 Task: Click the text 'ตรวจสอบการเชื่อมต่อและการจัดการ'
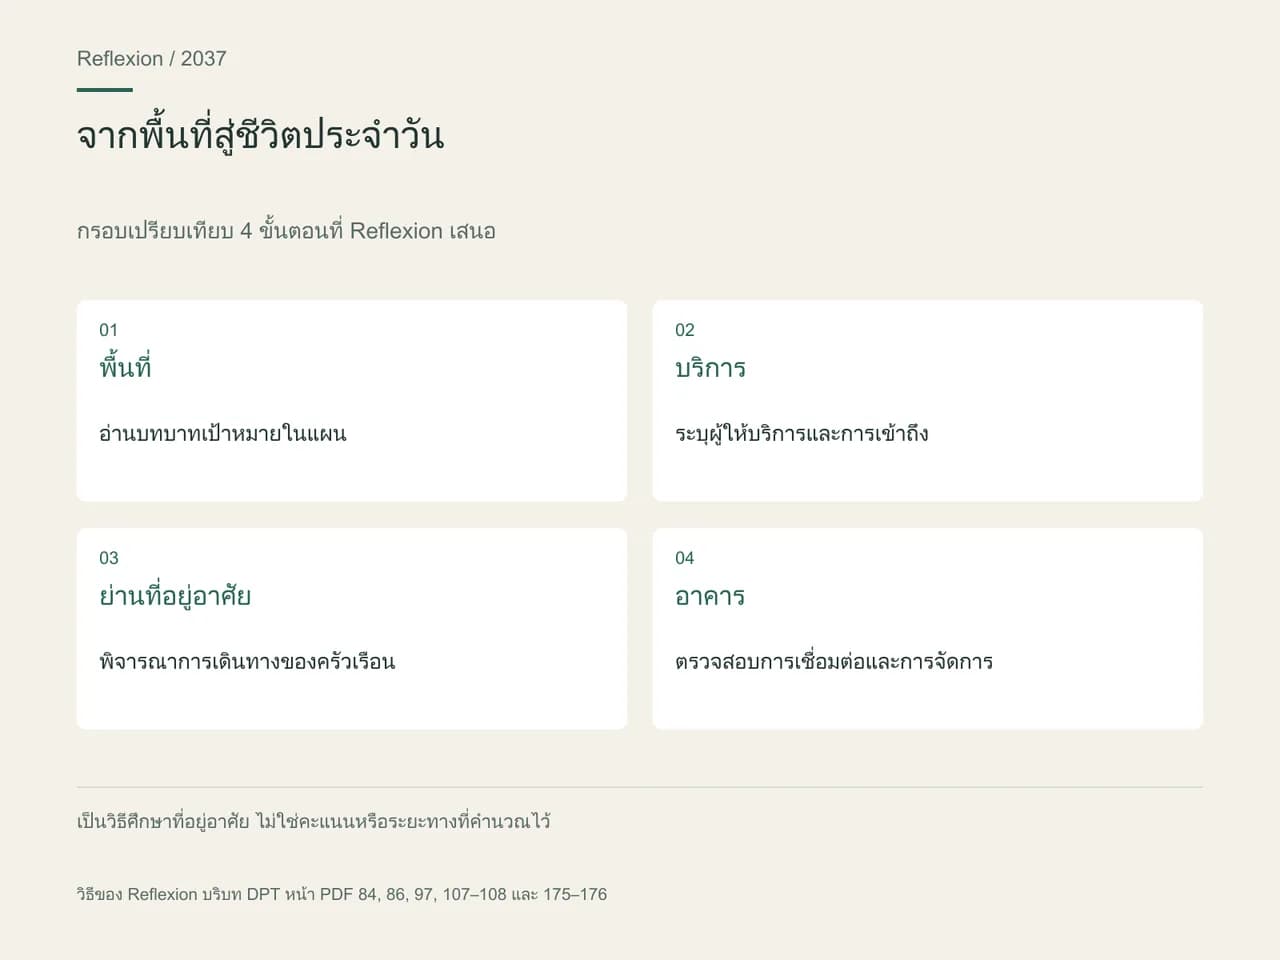click(x=834, y=662)
